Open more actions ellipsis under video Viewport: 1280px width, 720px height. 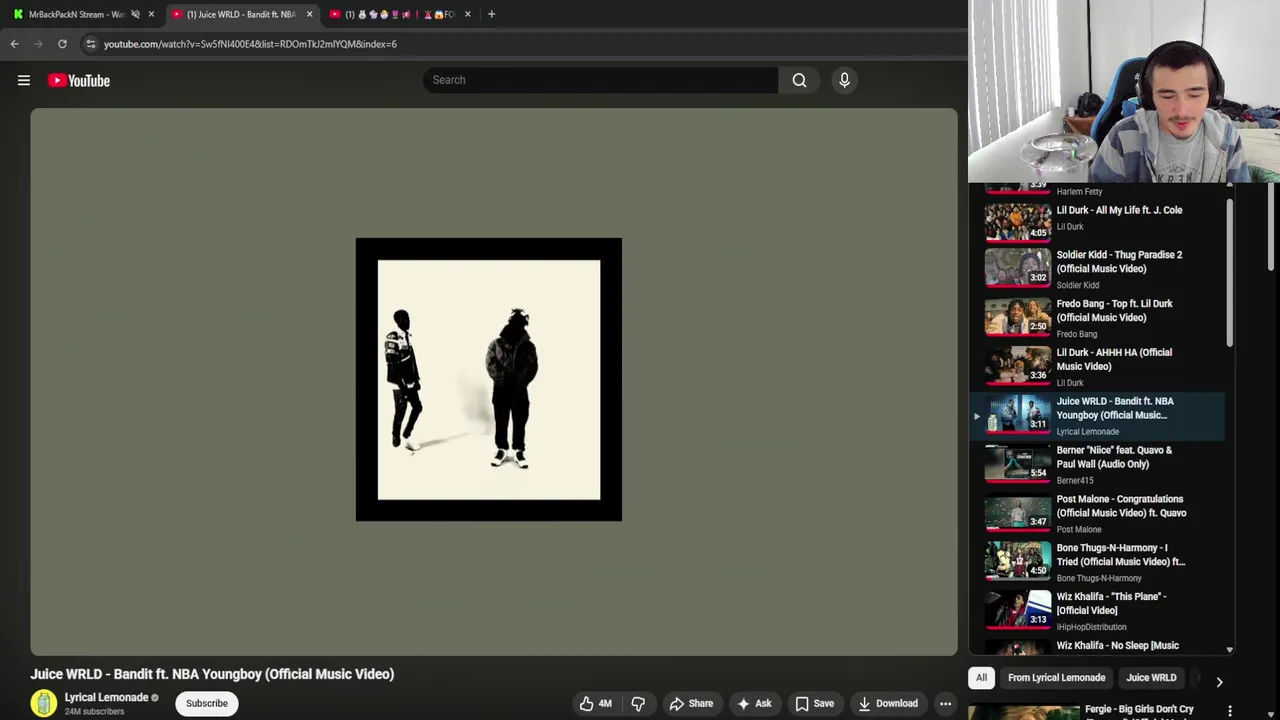pos(945,704)
